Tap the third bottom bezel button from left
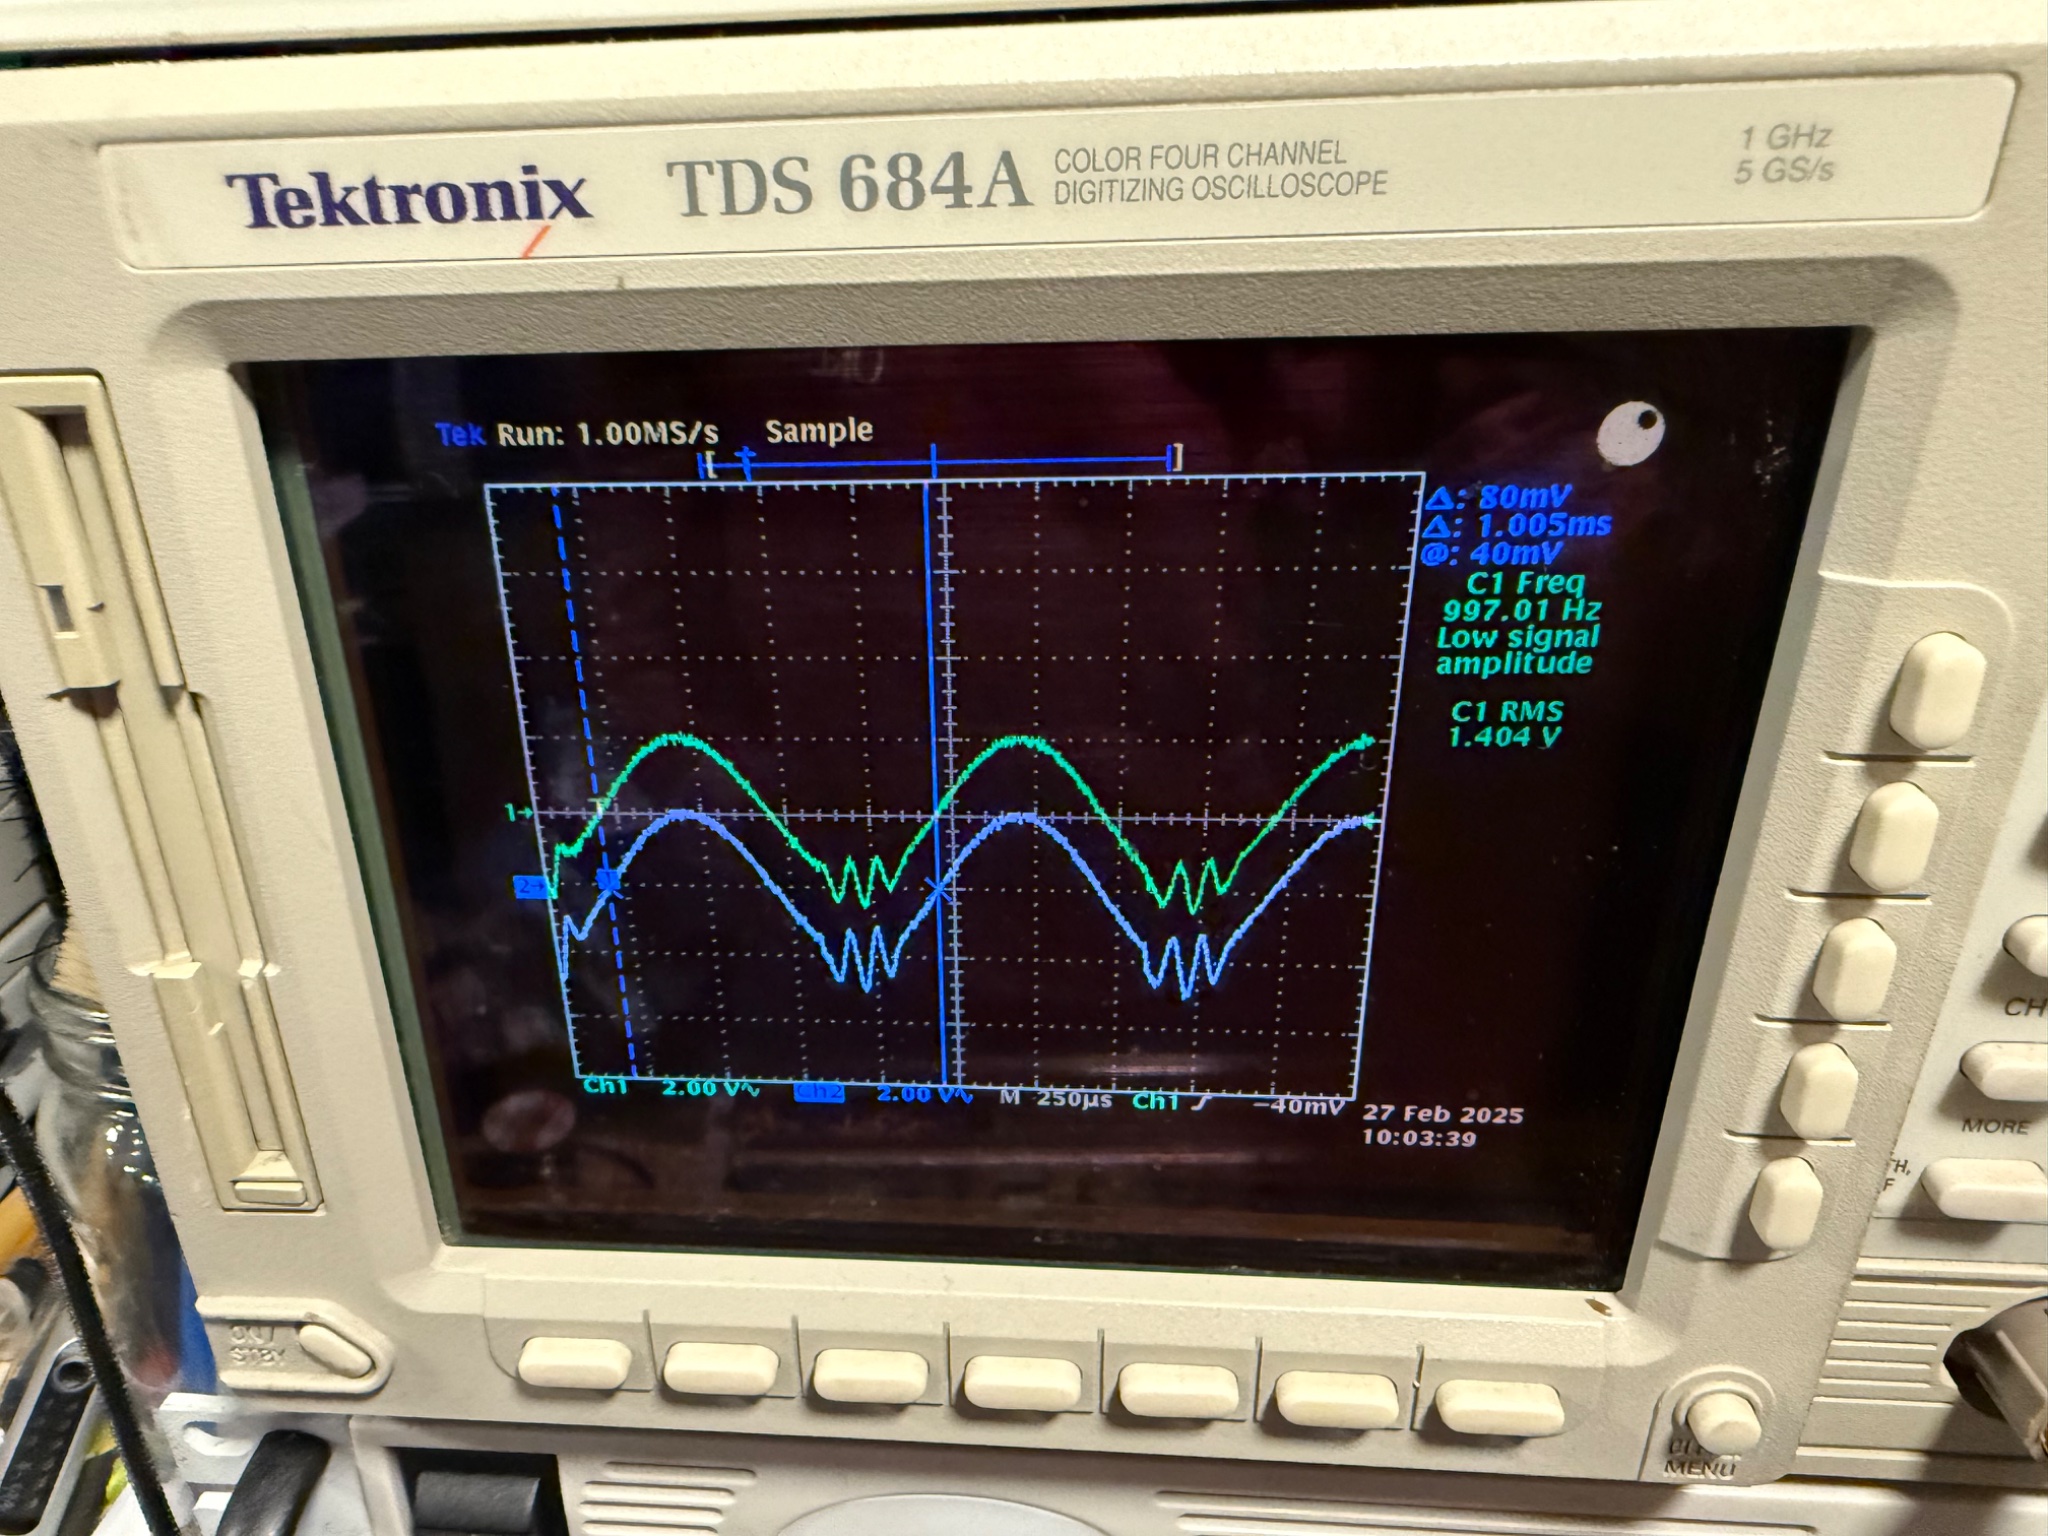 870,1375
